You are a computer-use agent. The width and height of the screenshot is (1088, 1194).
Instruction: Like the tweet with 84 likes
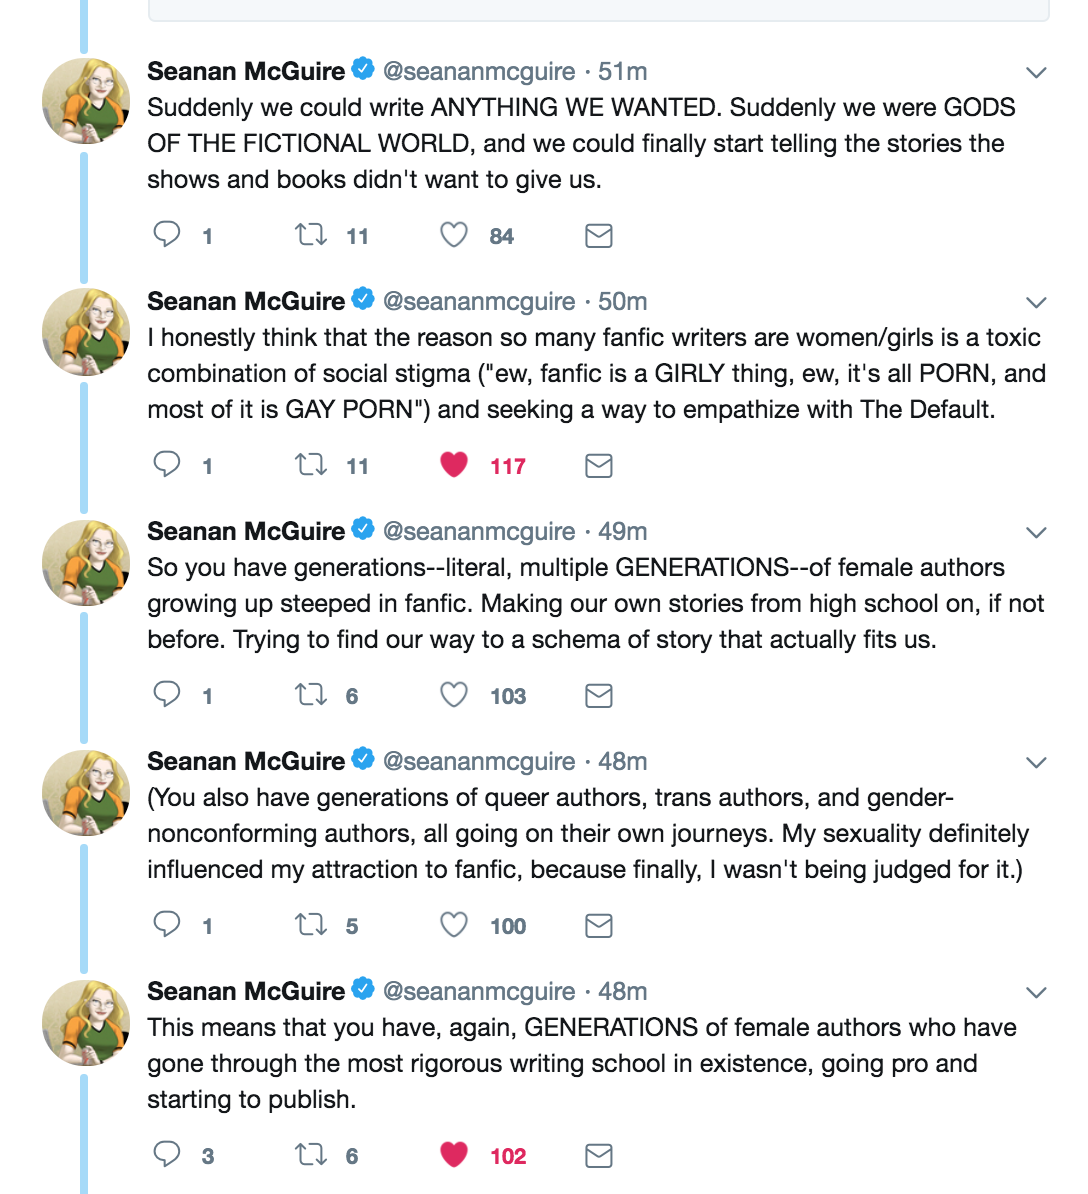[x=454, y=235]
